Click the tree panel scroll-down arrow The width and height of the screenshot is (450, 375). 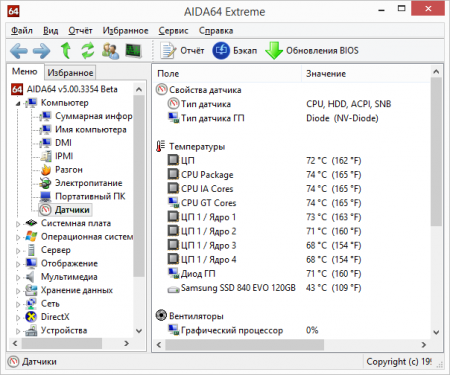pyautogui.click(x=139, y=331)
